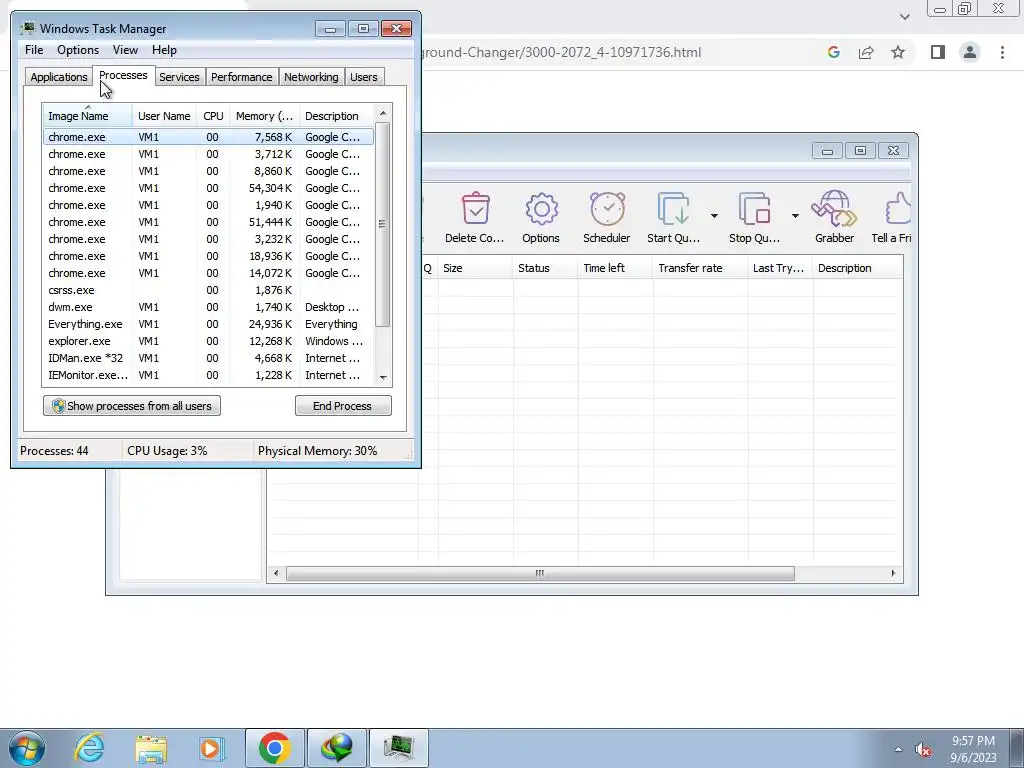This screenshot has width=1024, height=768.
Task: Sort processes by Memory column header
Action: point(264,116)
